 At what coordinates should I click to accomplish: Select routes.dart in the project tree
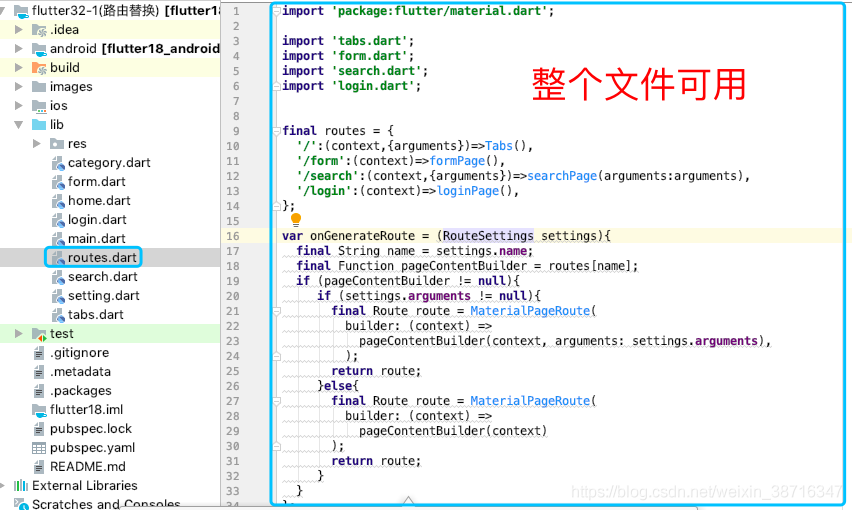pos(102,257)
